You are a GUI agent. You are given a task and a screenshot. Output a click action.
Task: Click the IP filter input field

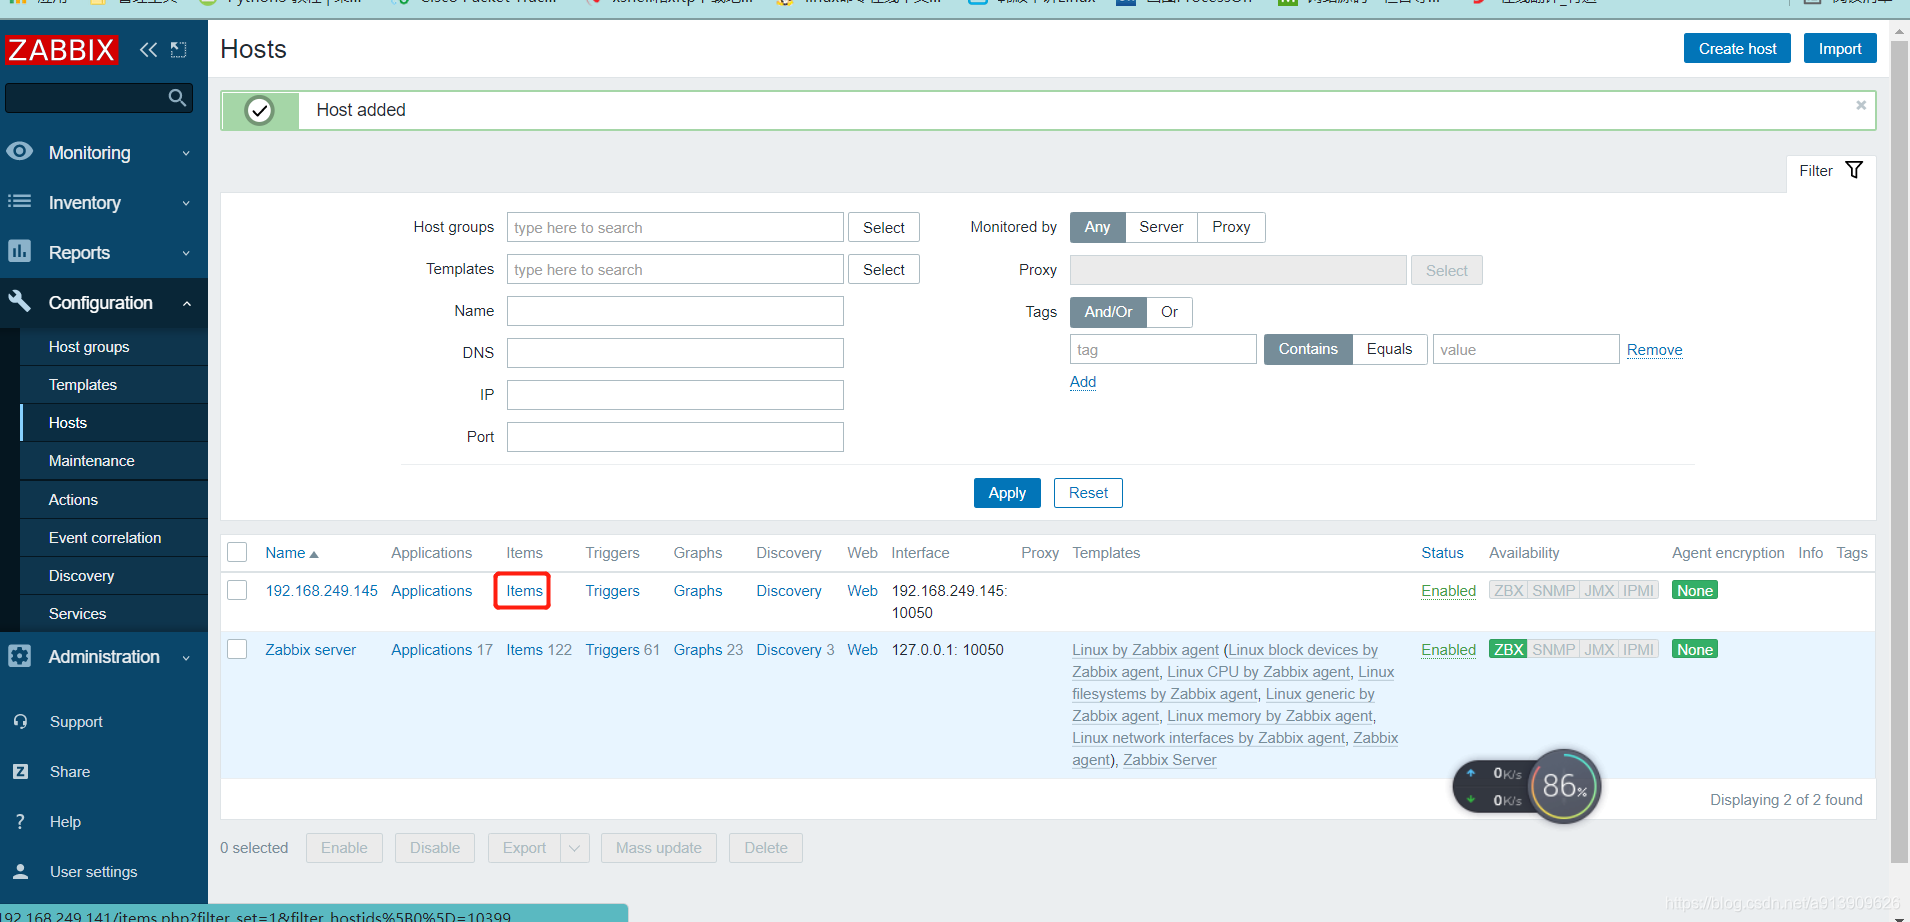675,395
